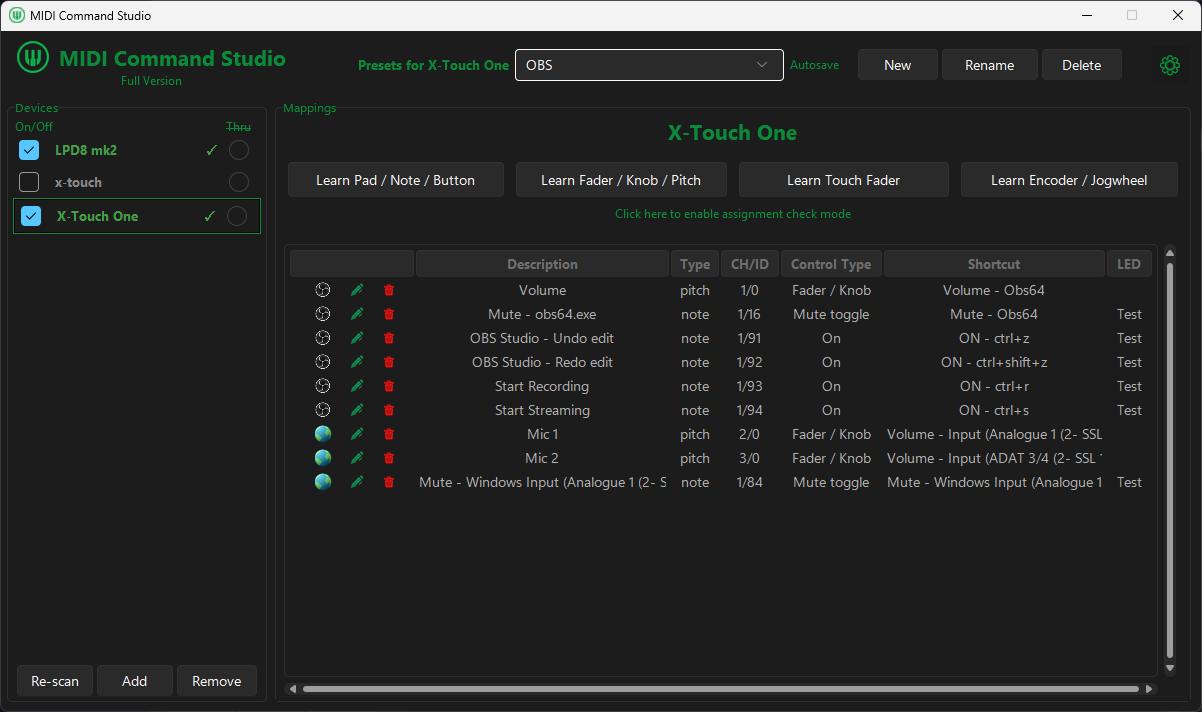1202x712 pixels.
Task: Click the dial icon on Volume row
Action: point(322,290)
